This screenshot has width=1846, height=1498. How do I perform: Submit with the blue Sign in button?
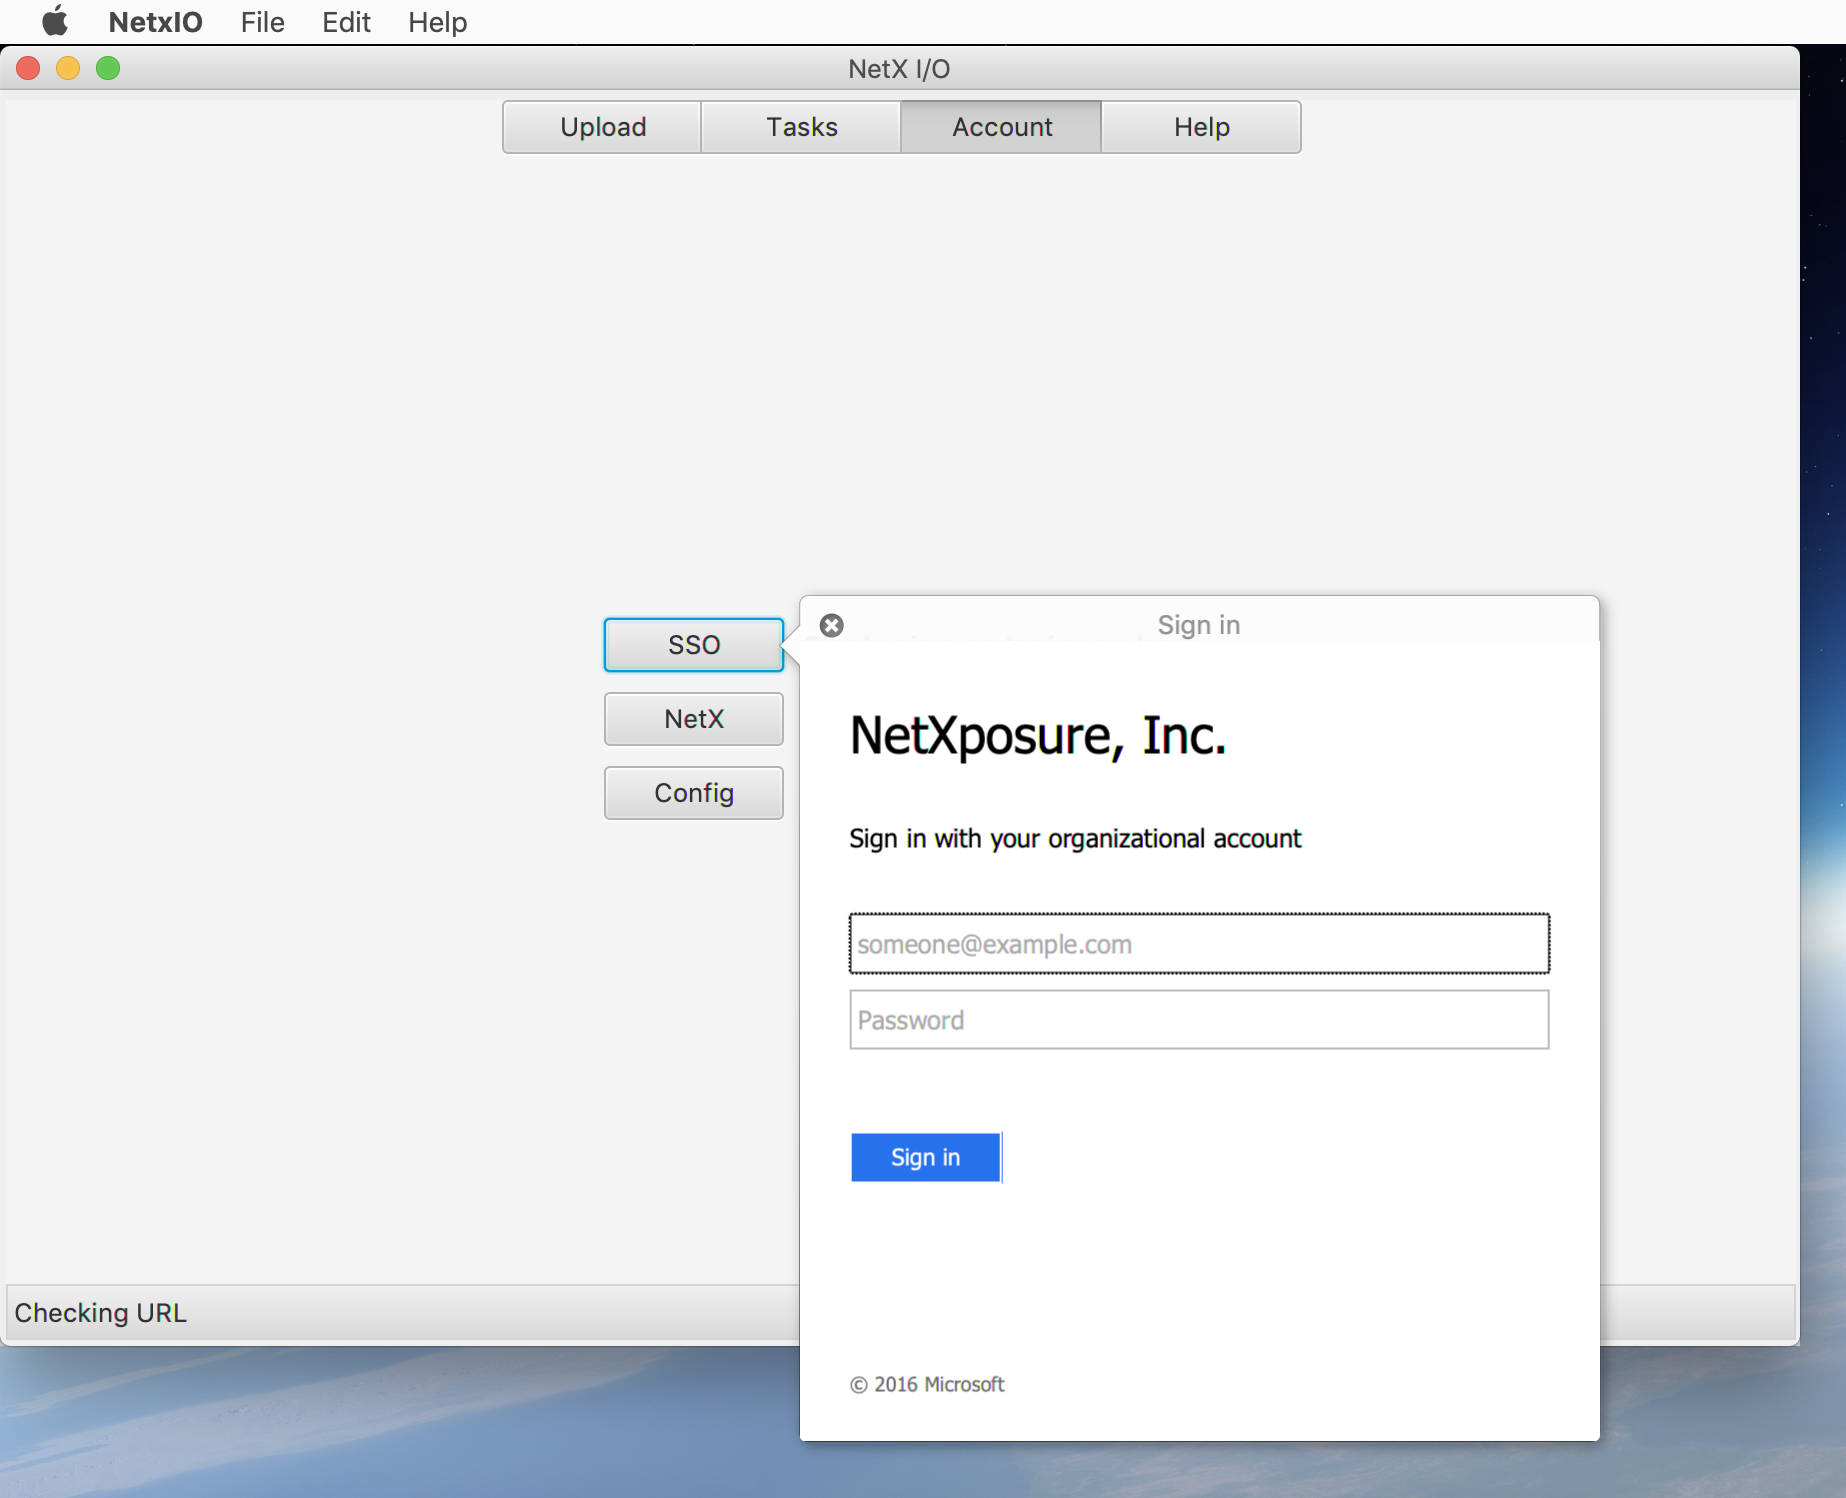tap(925, 1157)
